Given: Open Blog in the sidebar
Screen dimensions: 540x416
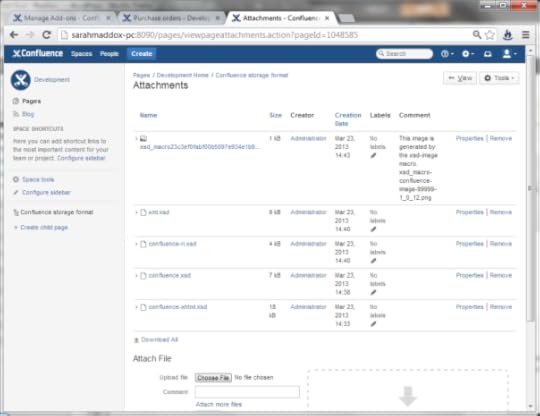Looking at the screenshot, I should [28, 114].
